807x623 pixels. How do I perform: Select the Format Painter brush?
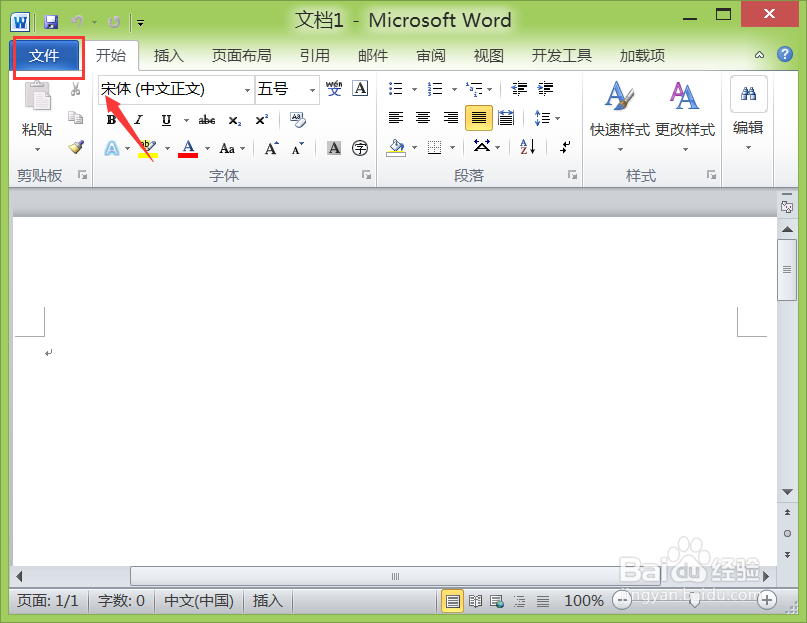76,147
